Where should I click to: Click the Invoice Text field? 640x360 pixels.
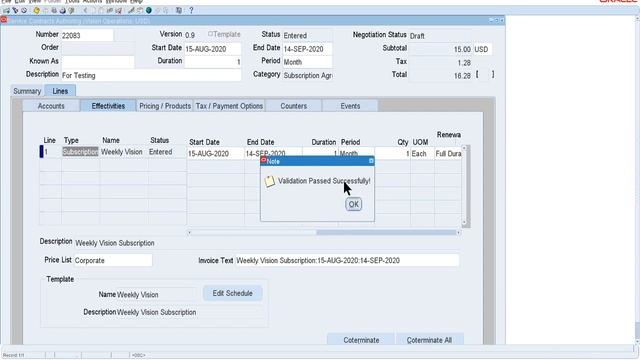tap(347, 260)
